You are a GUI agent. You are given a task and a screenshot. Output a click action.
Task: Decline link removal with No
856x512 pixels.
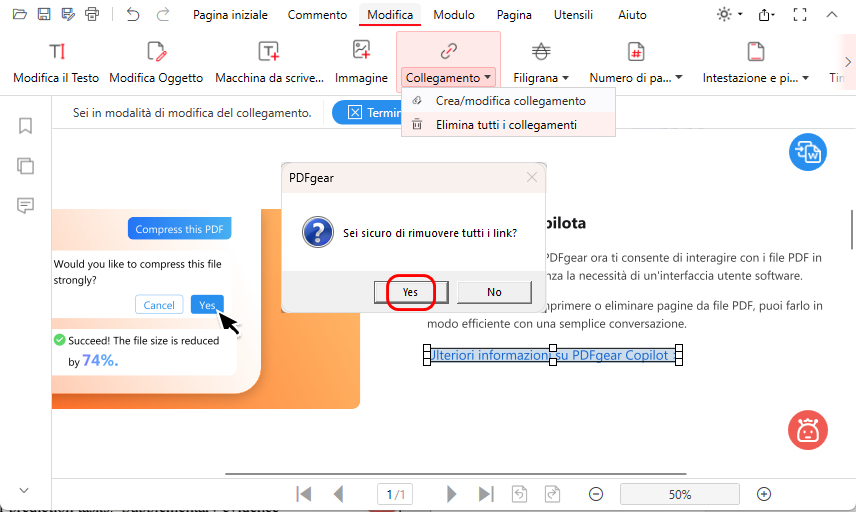coord(494,292)
